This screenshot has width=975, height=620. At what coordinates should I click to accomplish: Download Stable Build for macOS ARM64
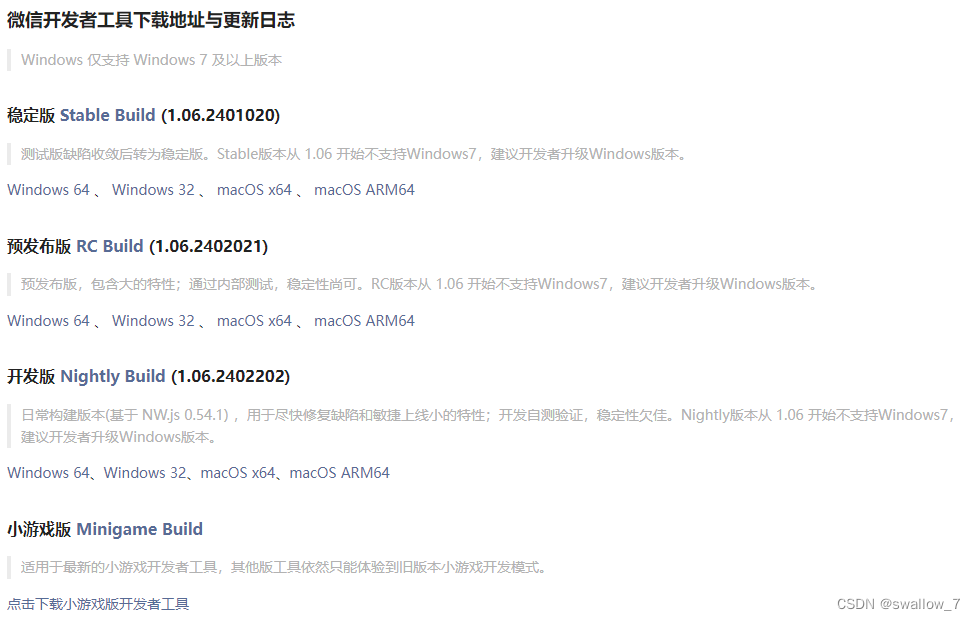point(364,190)
